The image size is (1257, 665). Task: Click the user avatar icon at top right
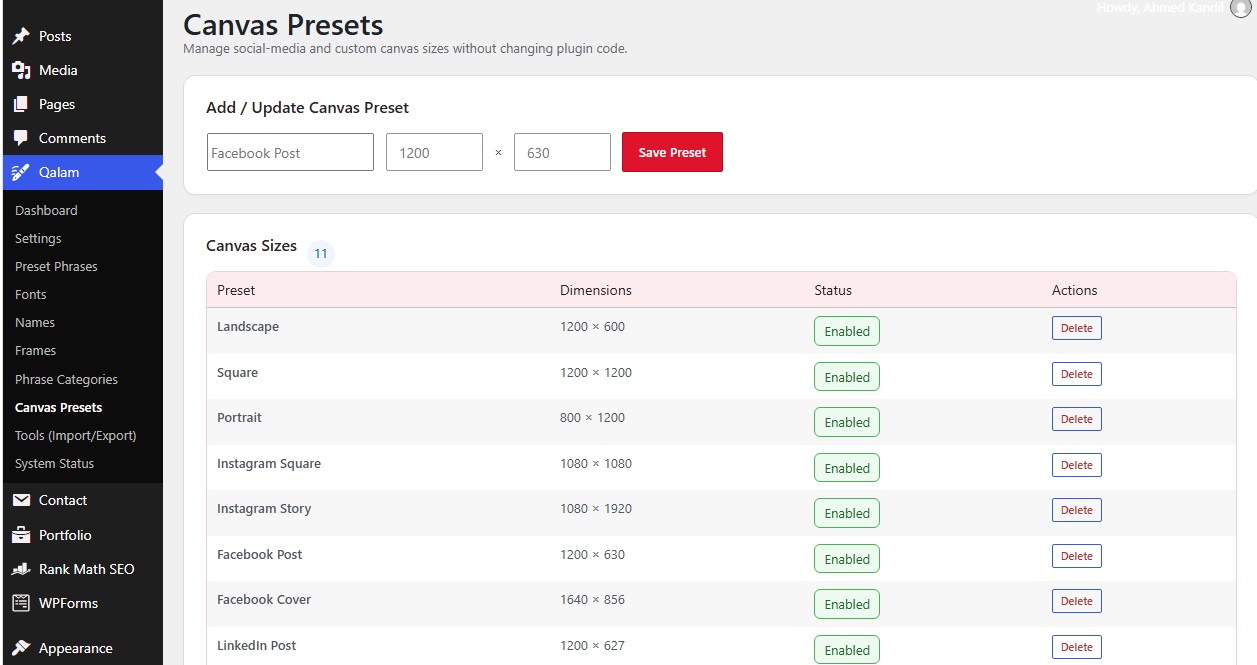1240,8
